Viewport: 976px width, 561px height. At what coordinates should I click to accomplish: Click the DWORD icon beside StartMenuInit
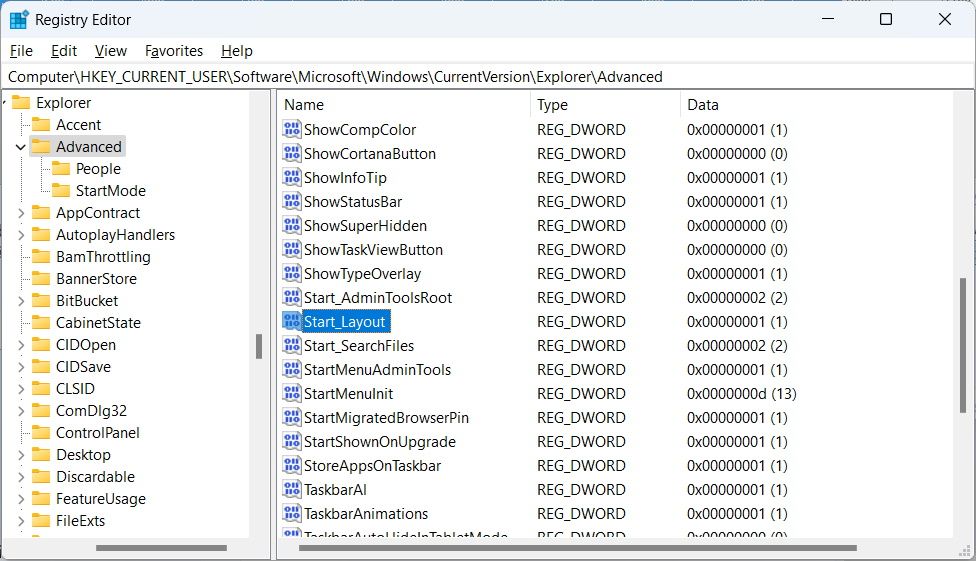tap(291, 393)
